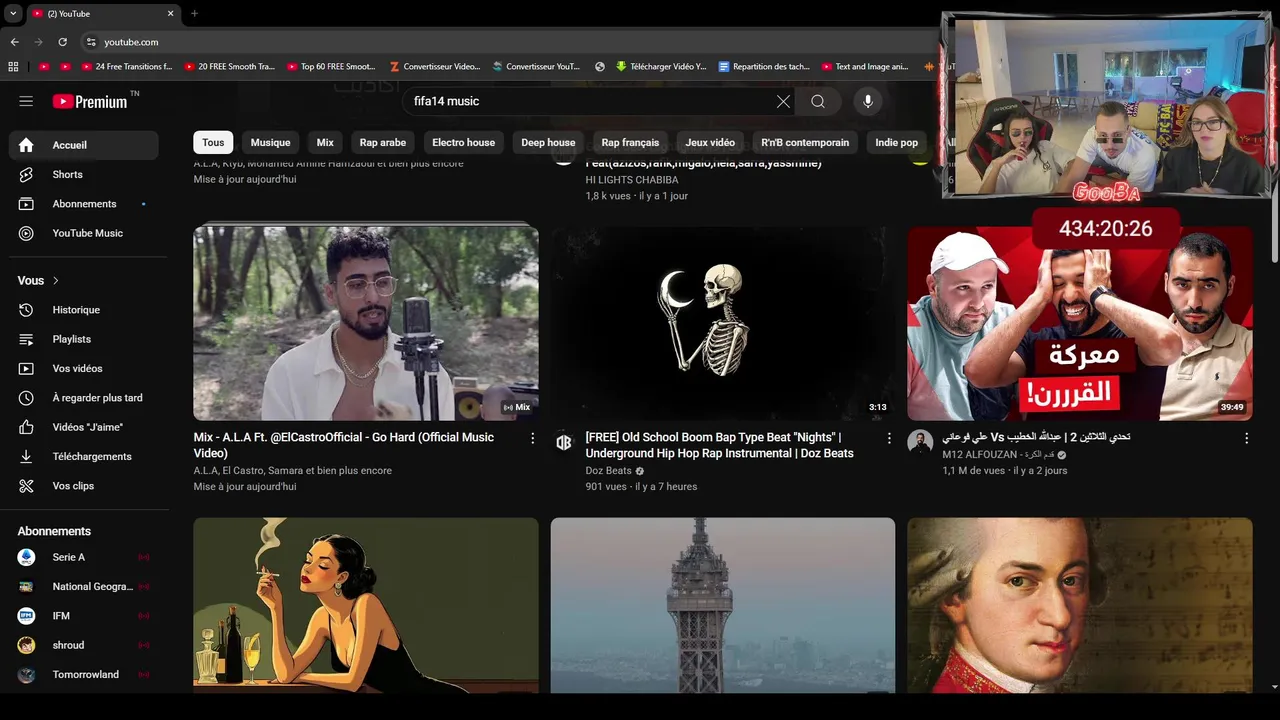This screenshot has width=1280, height=720.
Task: Open the 24 Free Transitions bookmark
Action: (125, 67)
